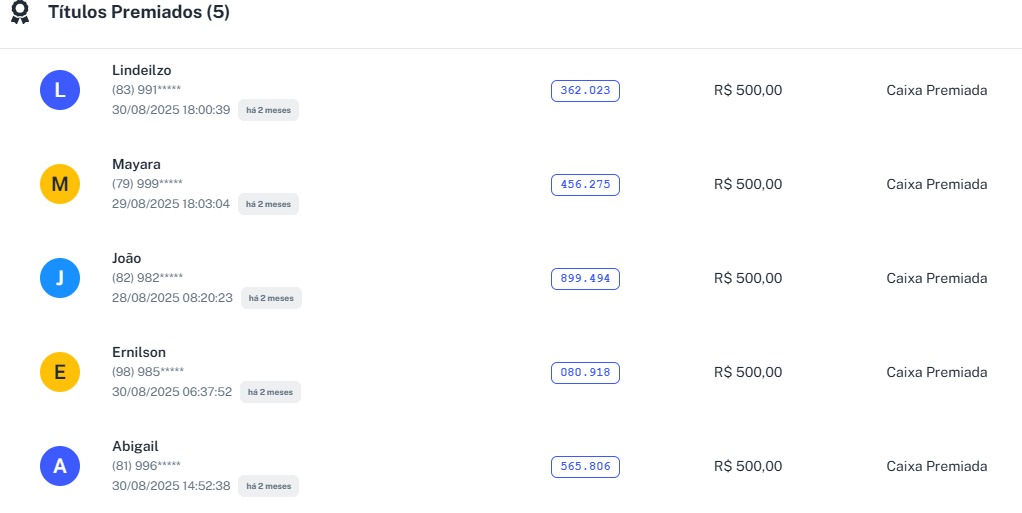Click Mayara's yellow M avatar

coord(60,184)
